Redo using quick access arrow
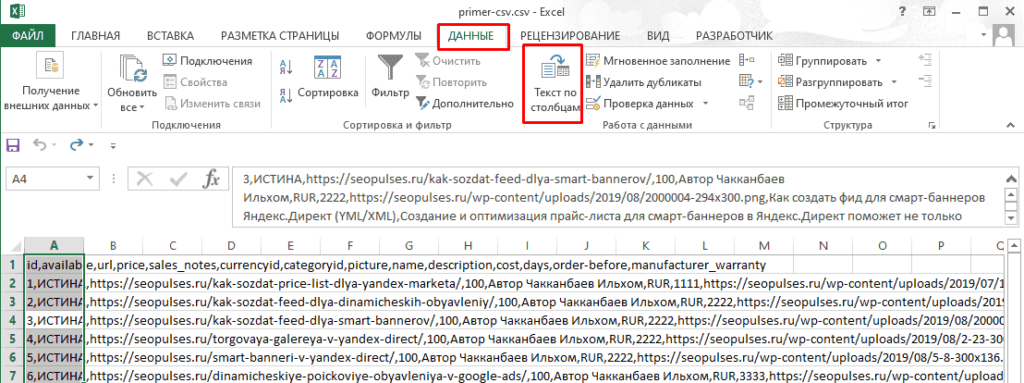 tap(76, 144)
